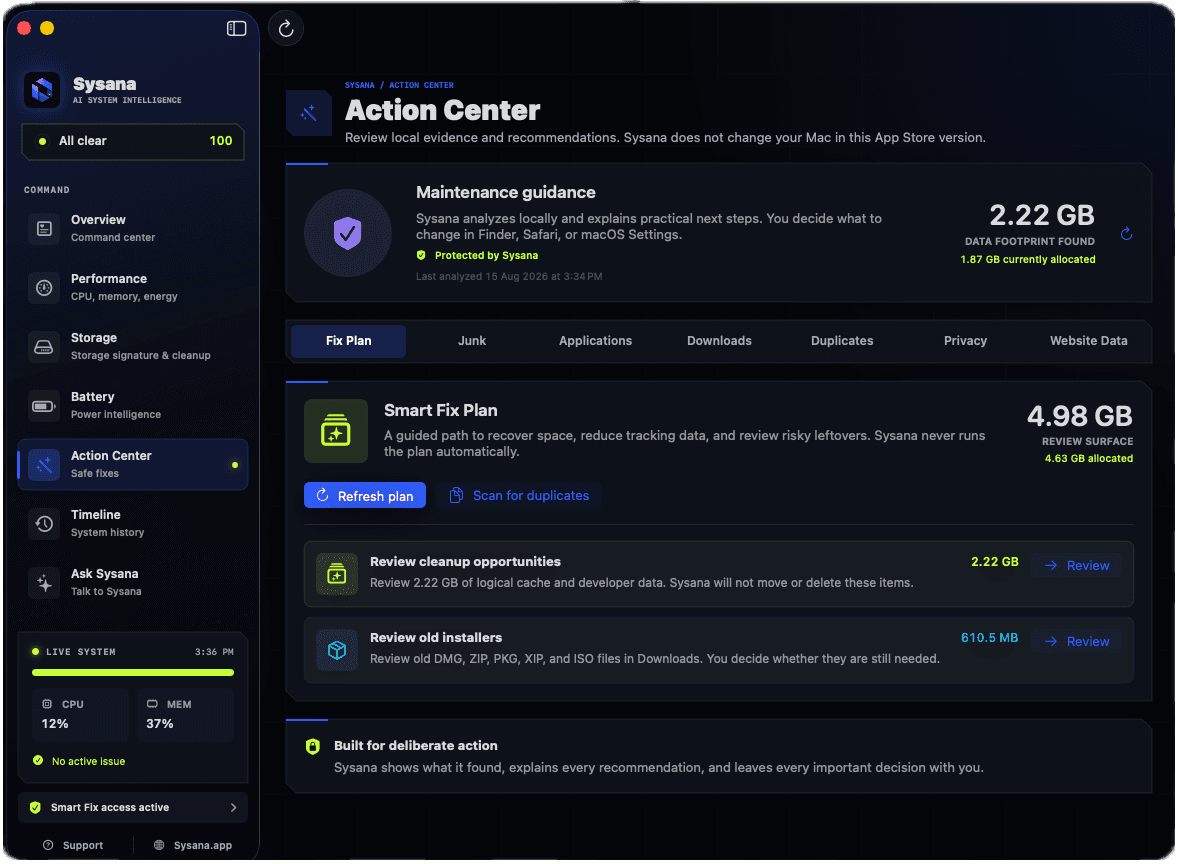1178x864 pixels.
Task: Click the 2.22 GB data footprint value
Action: click(1041, 216)
